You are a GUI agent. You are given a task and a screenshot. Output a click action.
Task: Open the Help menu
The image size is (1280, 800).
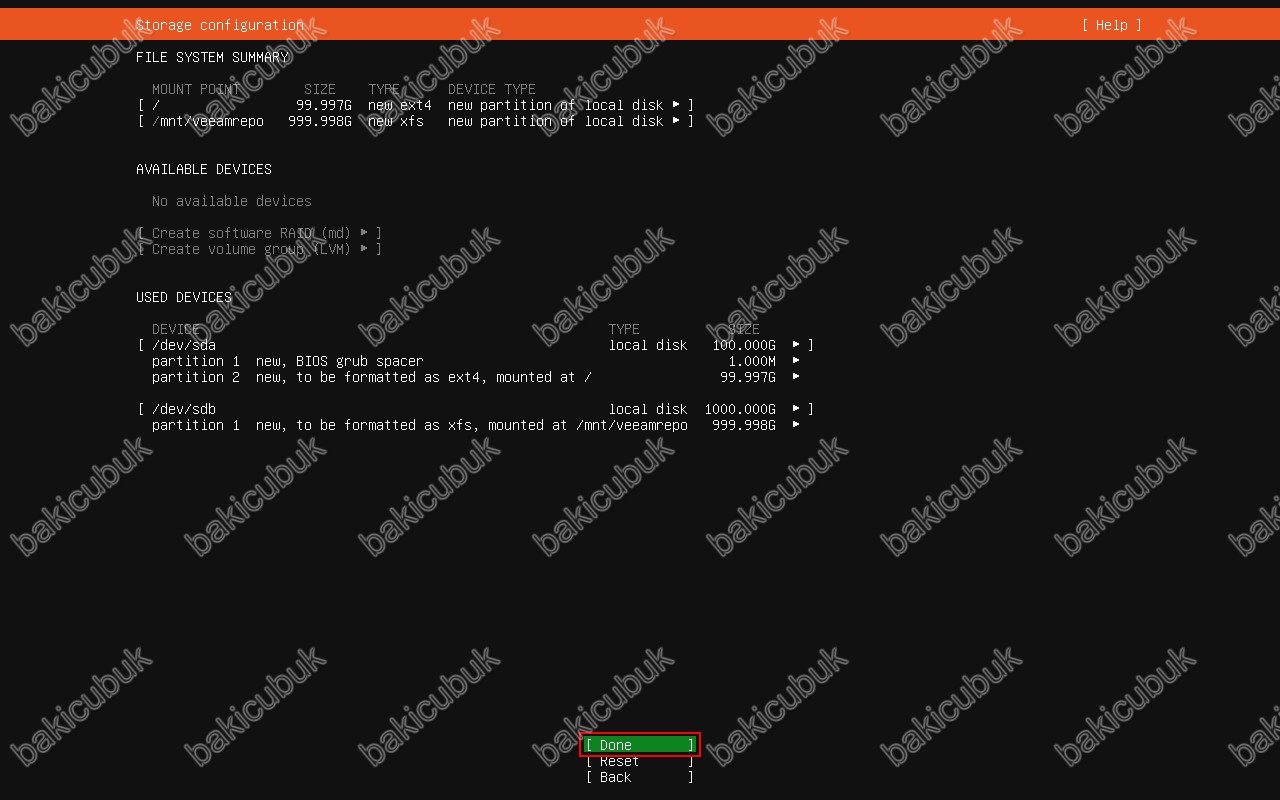(x=1111, y=25)
